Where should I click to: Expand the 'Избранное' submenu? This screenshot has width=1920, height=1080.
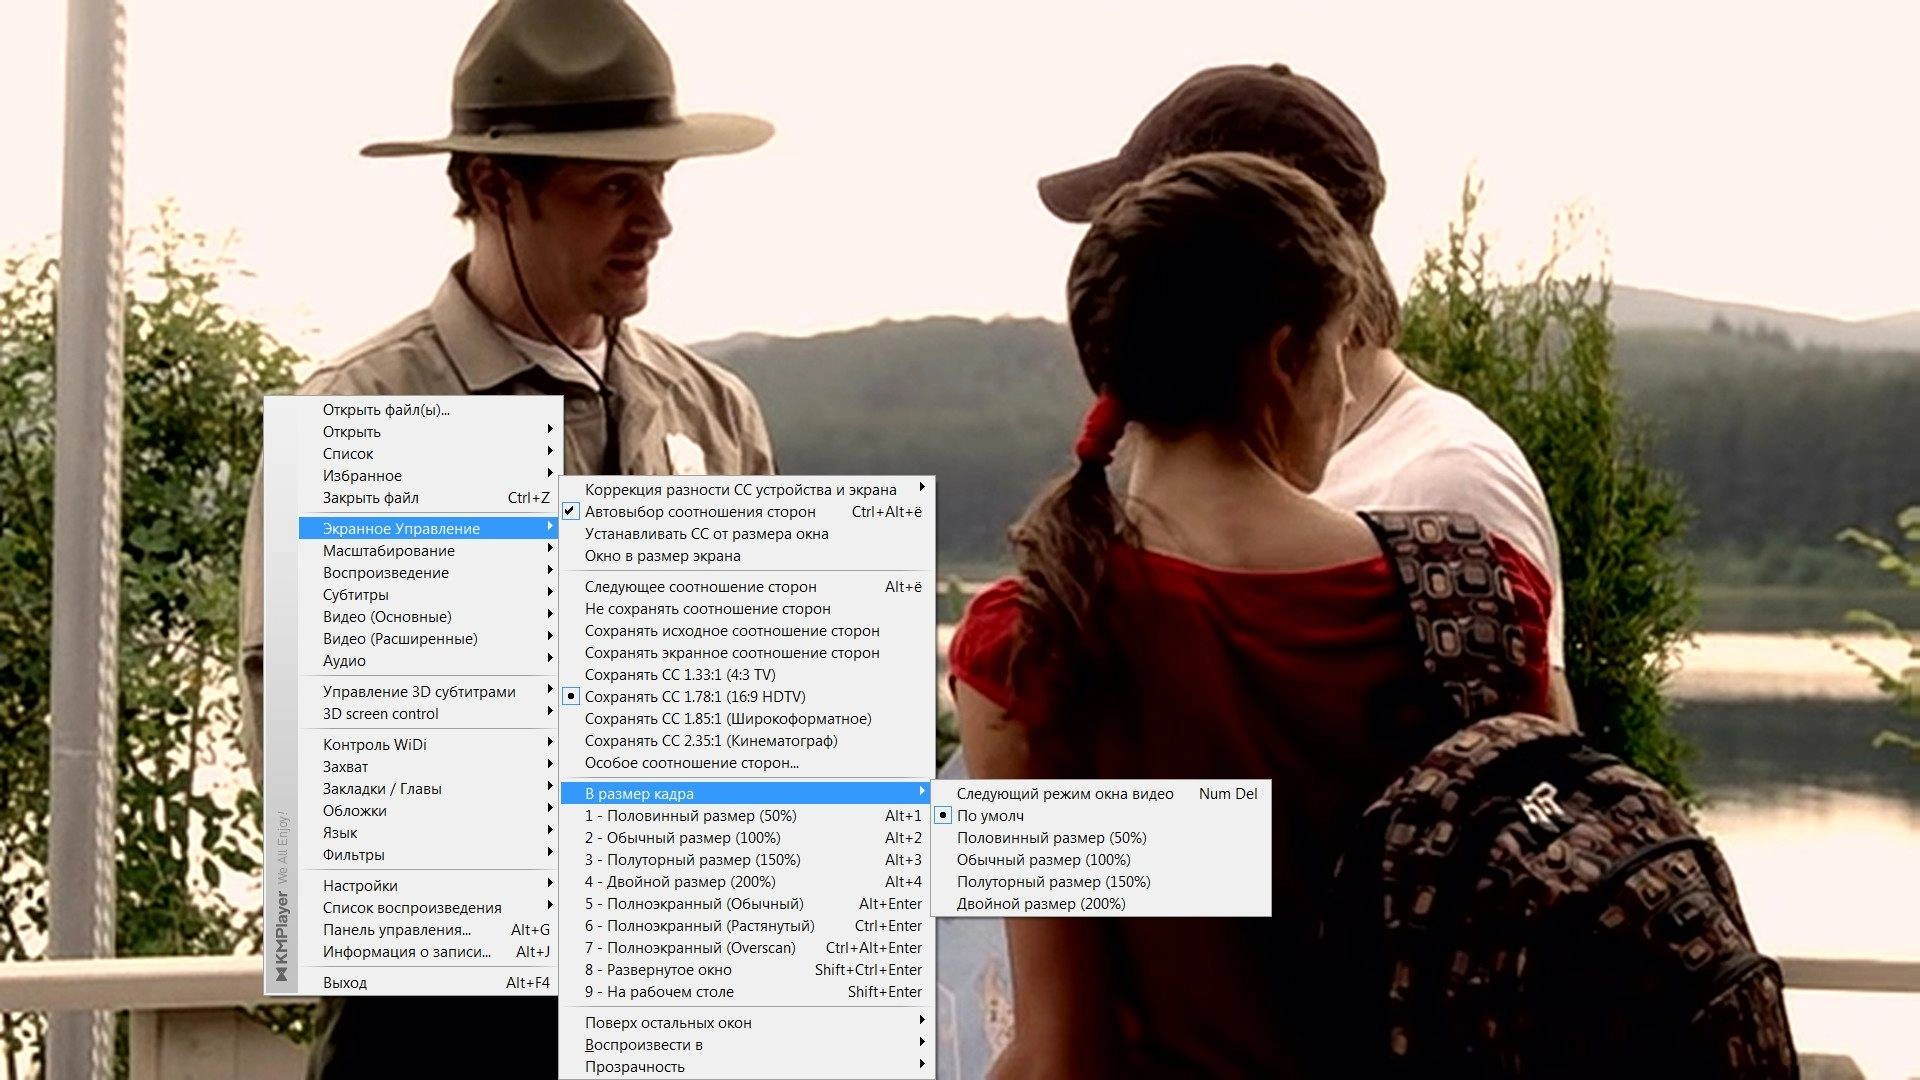point(428,475)
